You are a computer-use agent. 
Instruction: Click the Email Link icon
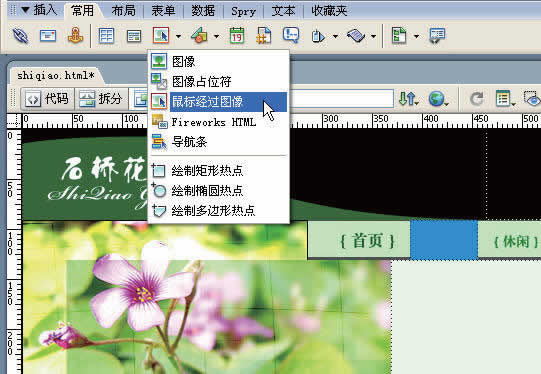tap(48, 36)
